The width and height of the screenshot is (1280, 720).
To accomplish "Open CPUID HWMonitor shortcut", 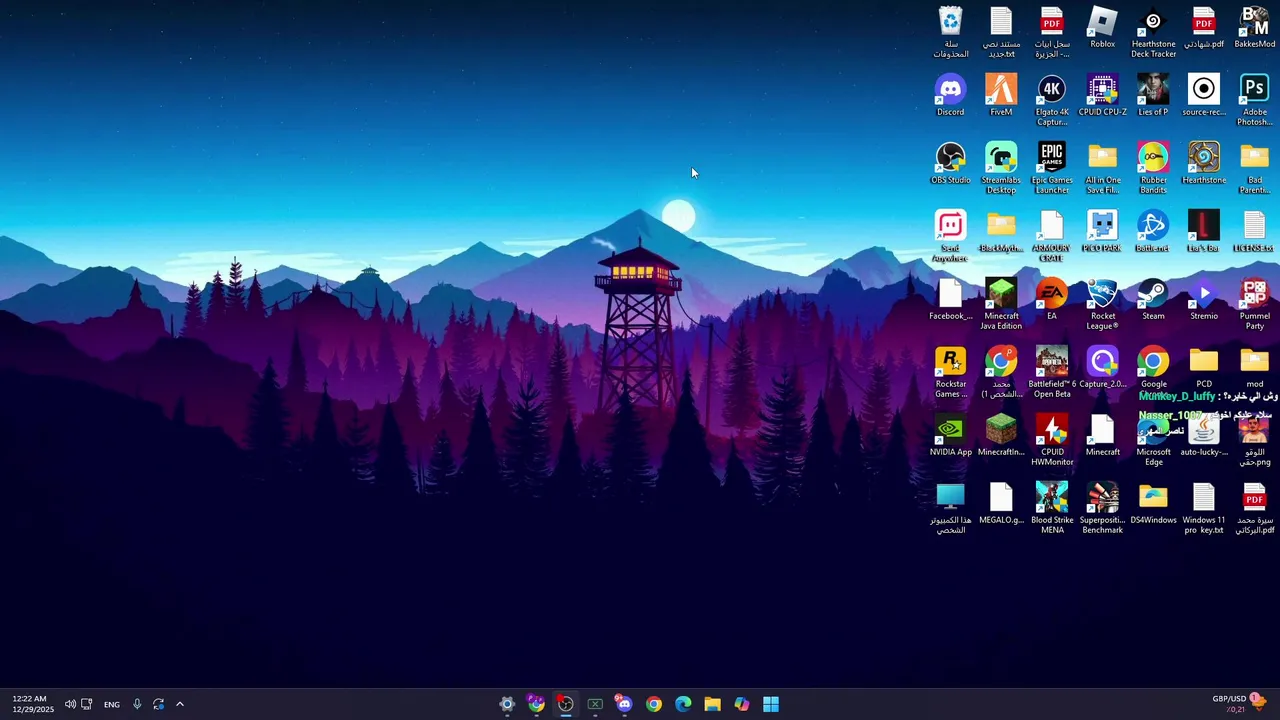I will (1051, 440).
